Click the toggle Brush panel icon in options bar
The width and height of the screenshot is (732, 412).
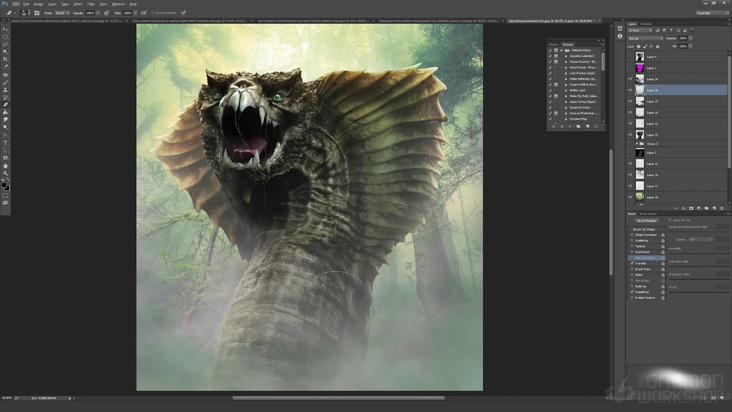click(x=36, y=13)
